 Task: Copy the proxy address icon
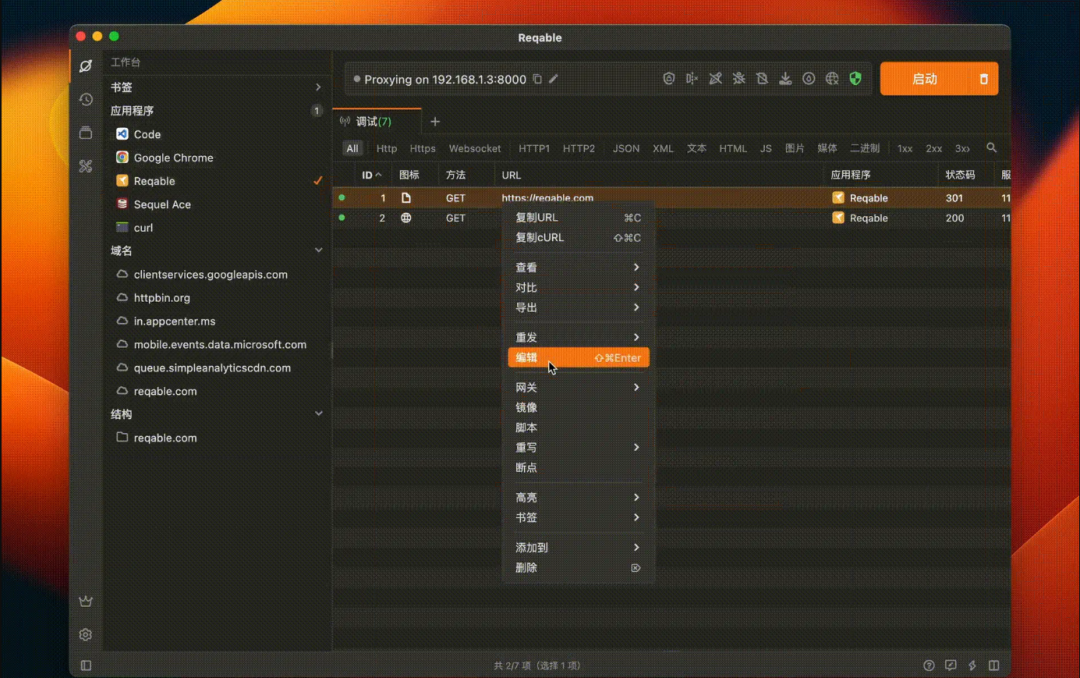537,79
